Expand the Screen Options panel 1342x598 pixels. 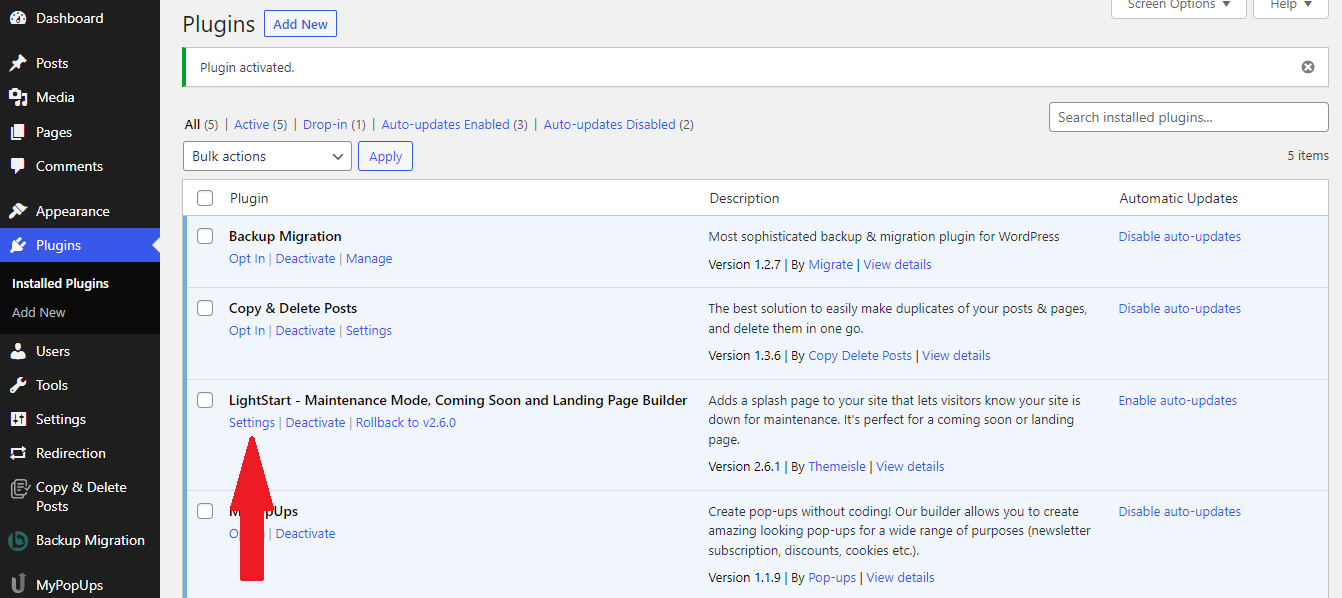[x=1178, y=5]
